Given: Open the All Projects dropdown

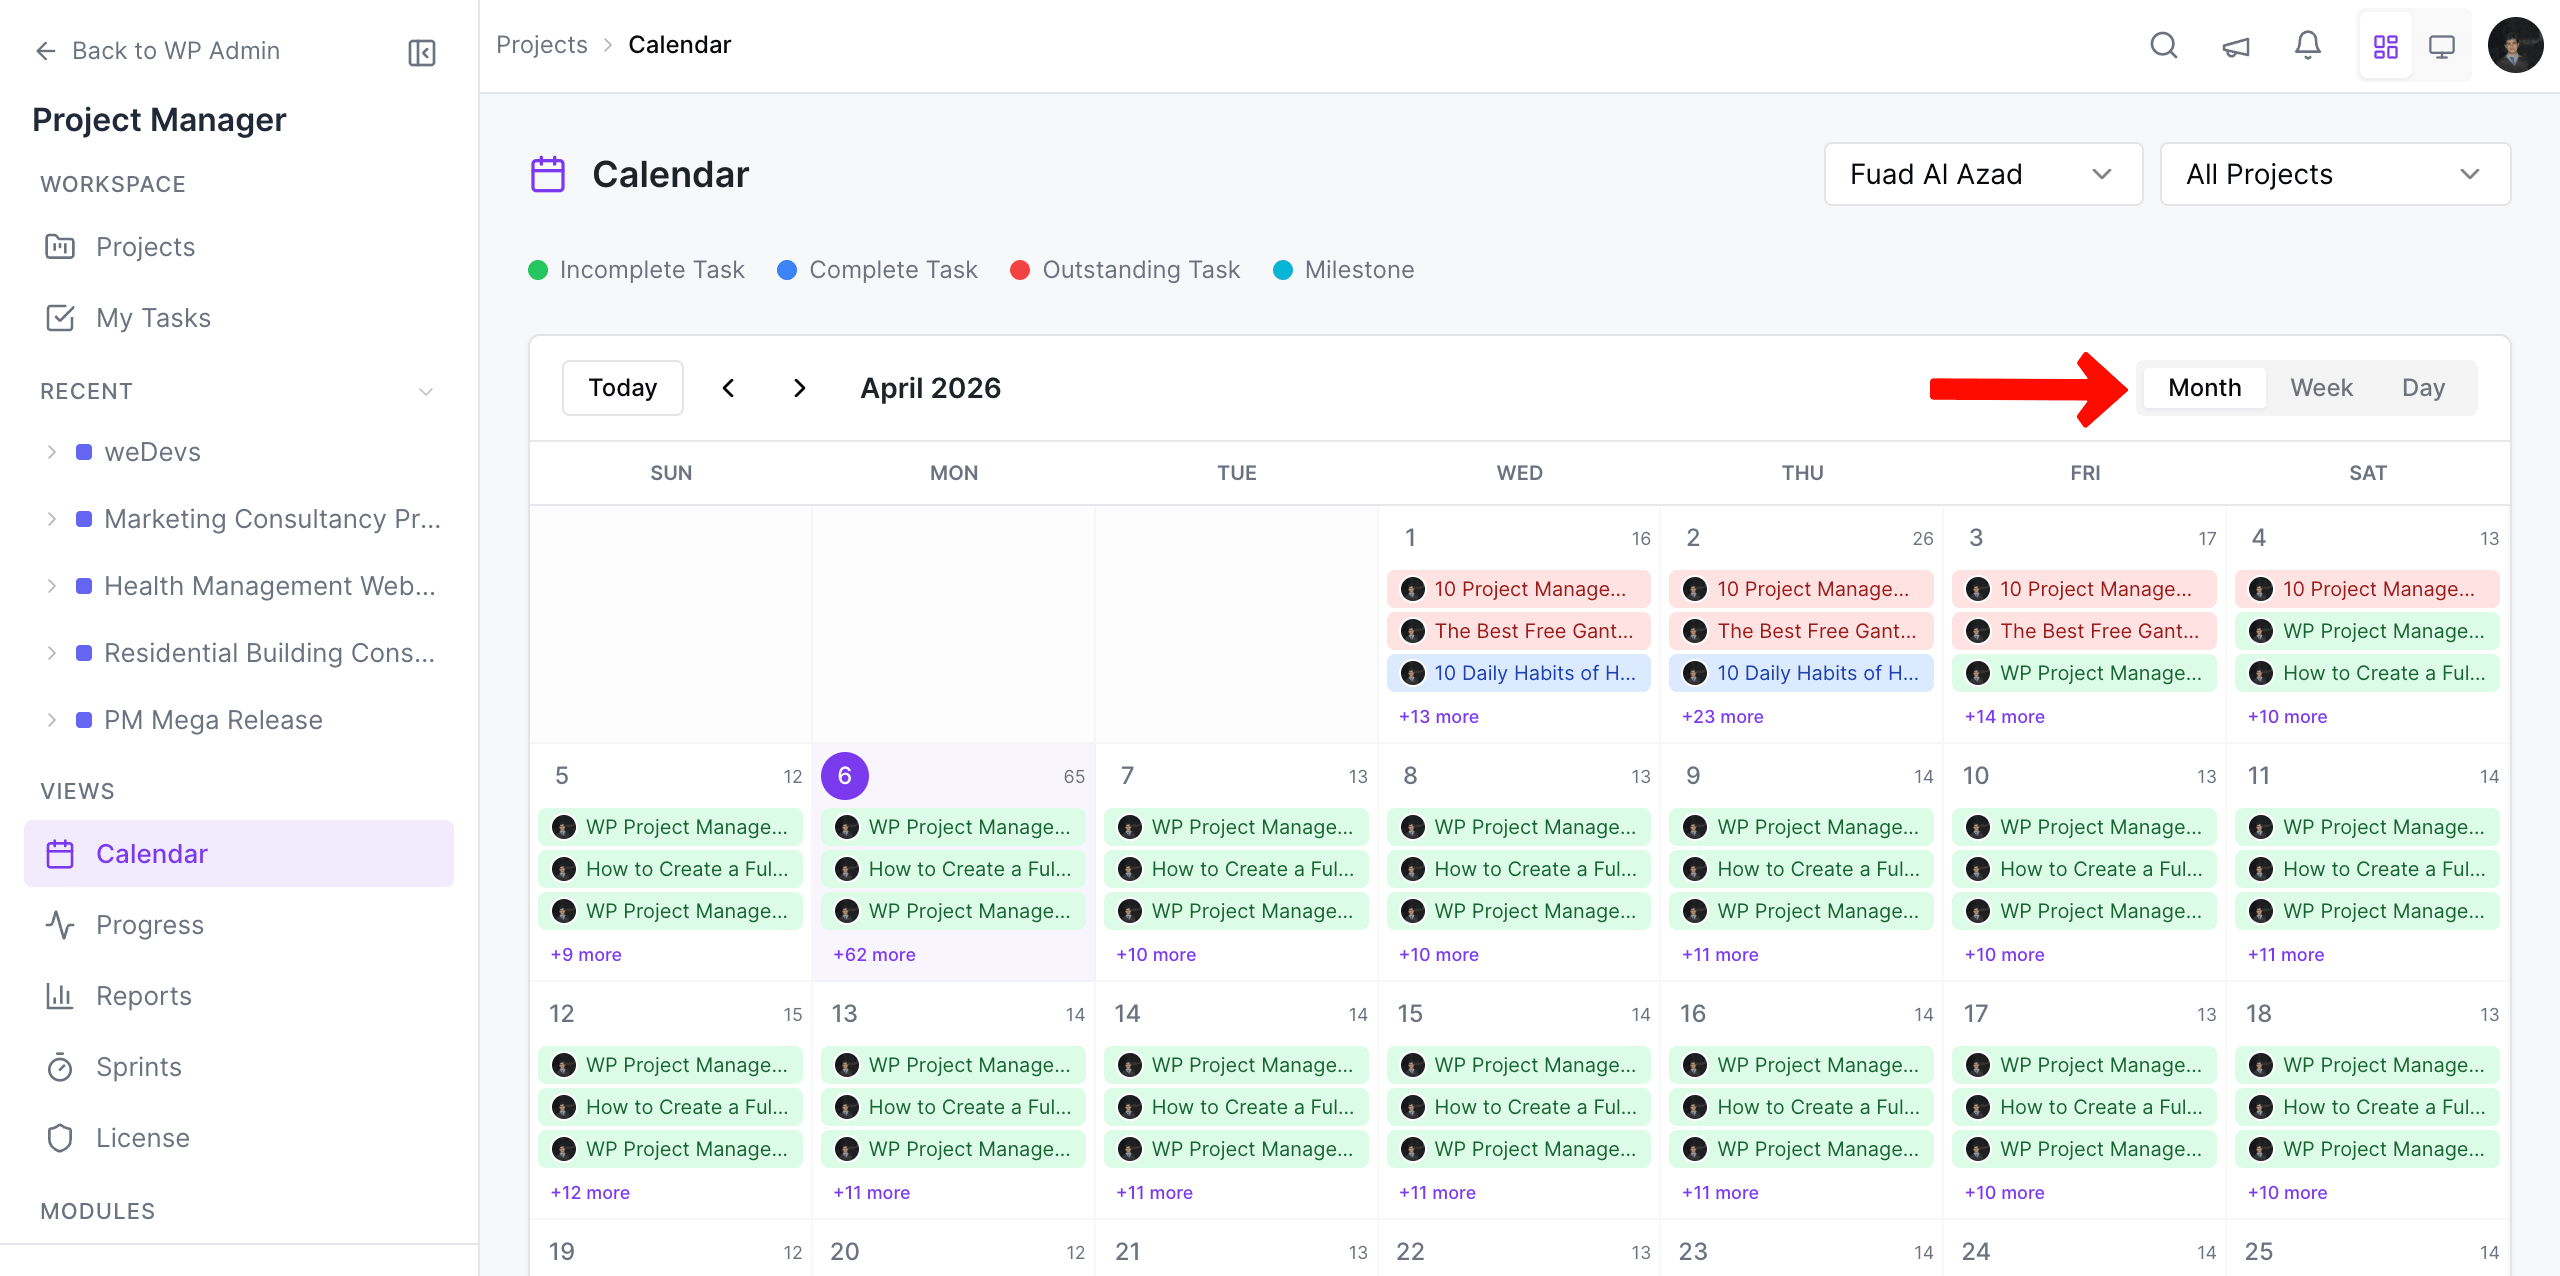Looking at the screenshot, I should pos(2335,173).
